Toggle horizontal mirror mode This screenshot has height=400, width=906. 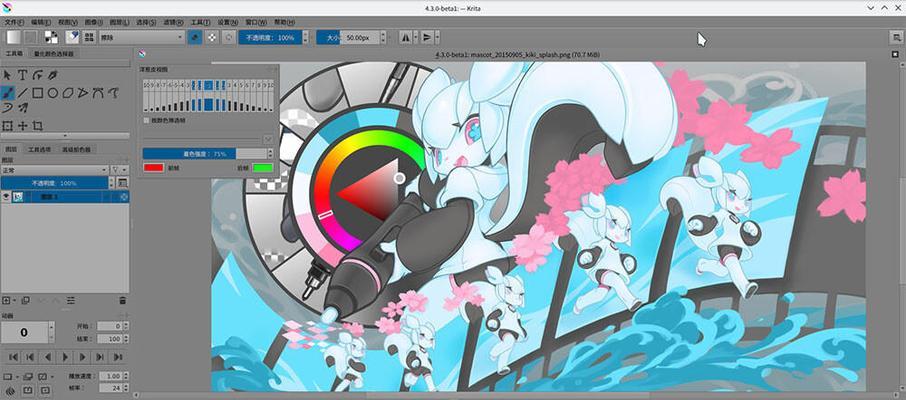pos(405,37)
